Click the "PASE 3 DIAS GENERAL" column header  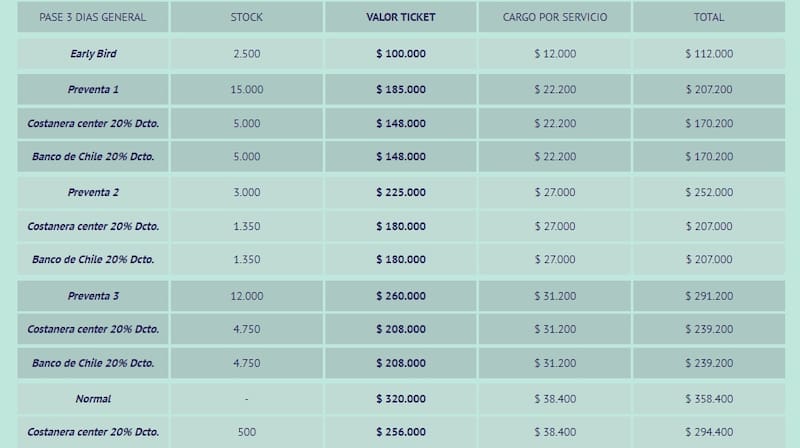point(93,17)
